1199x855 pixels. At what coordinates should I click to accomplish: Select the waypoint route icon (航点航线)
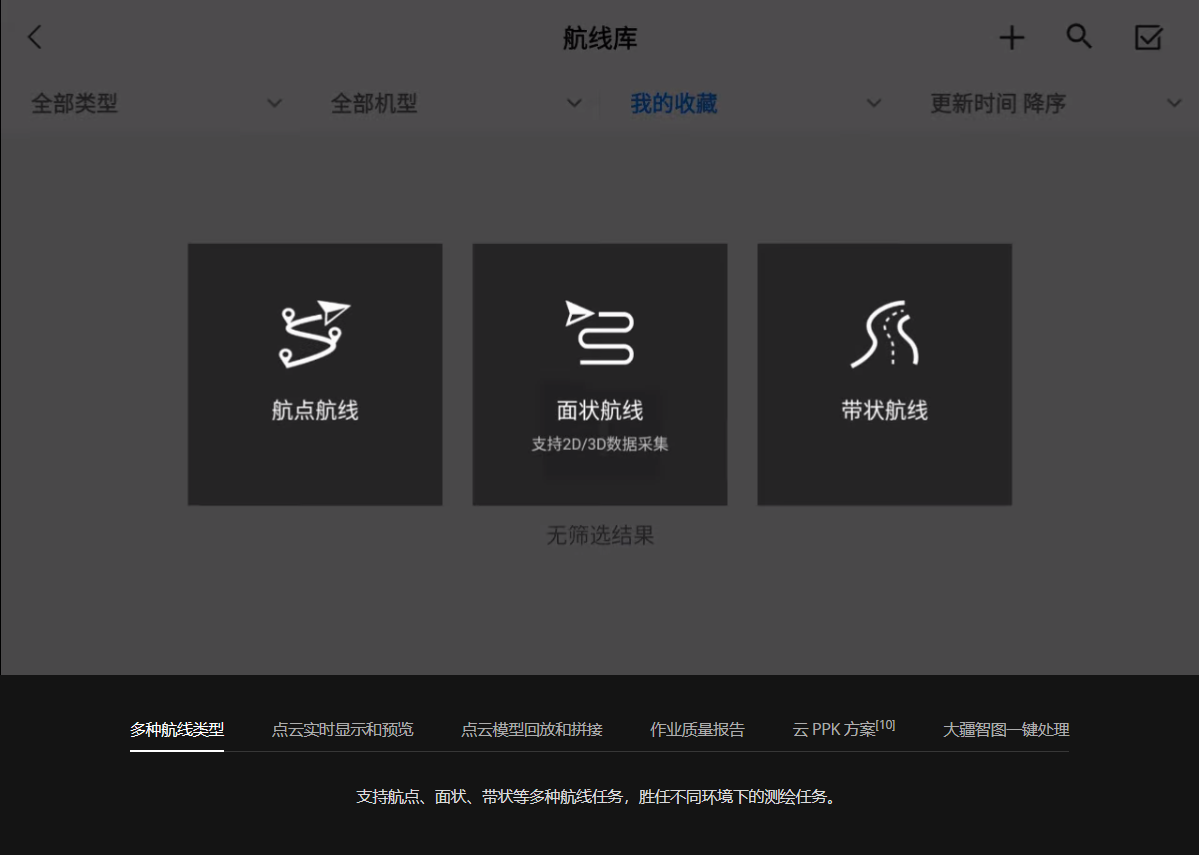[x=314, y=334]
